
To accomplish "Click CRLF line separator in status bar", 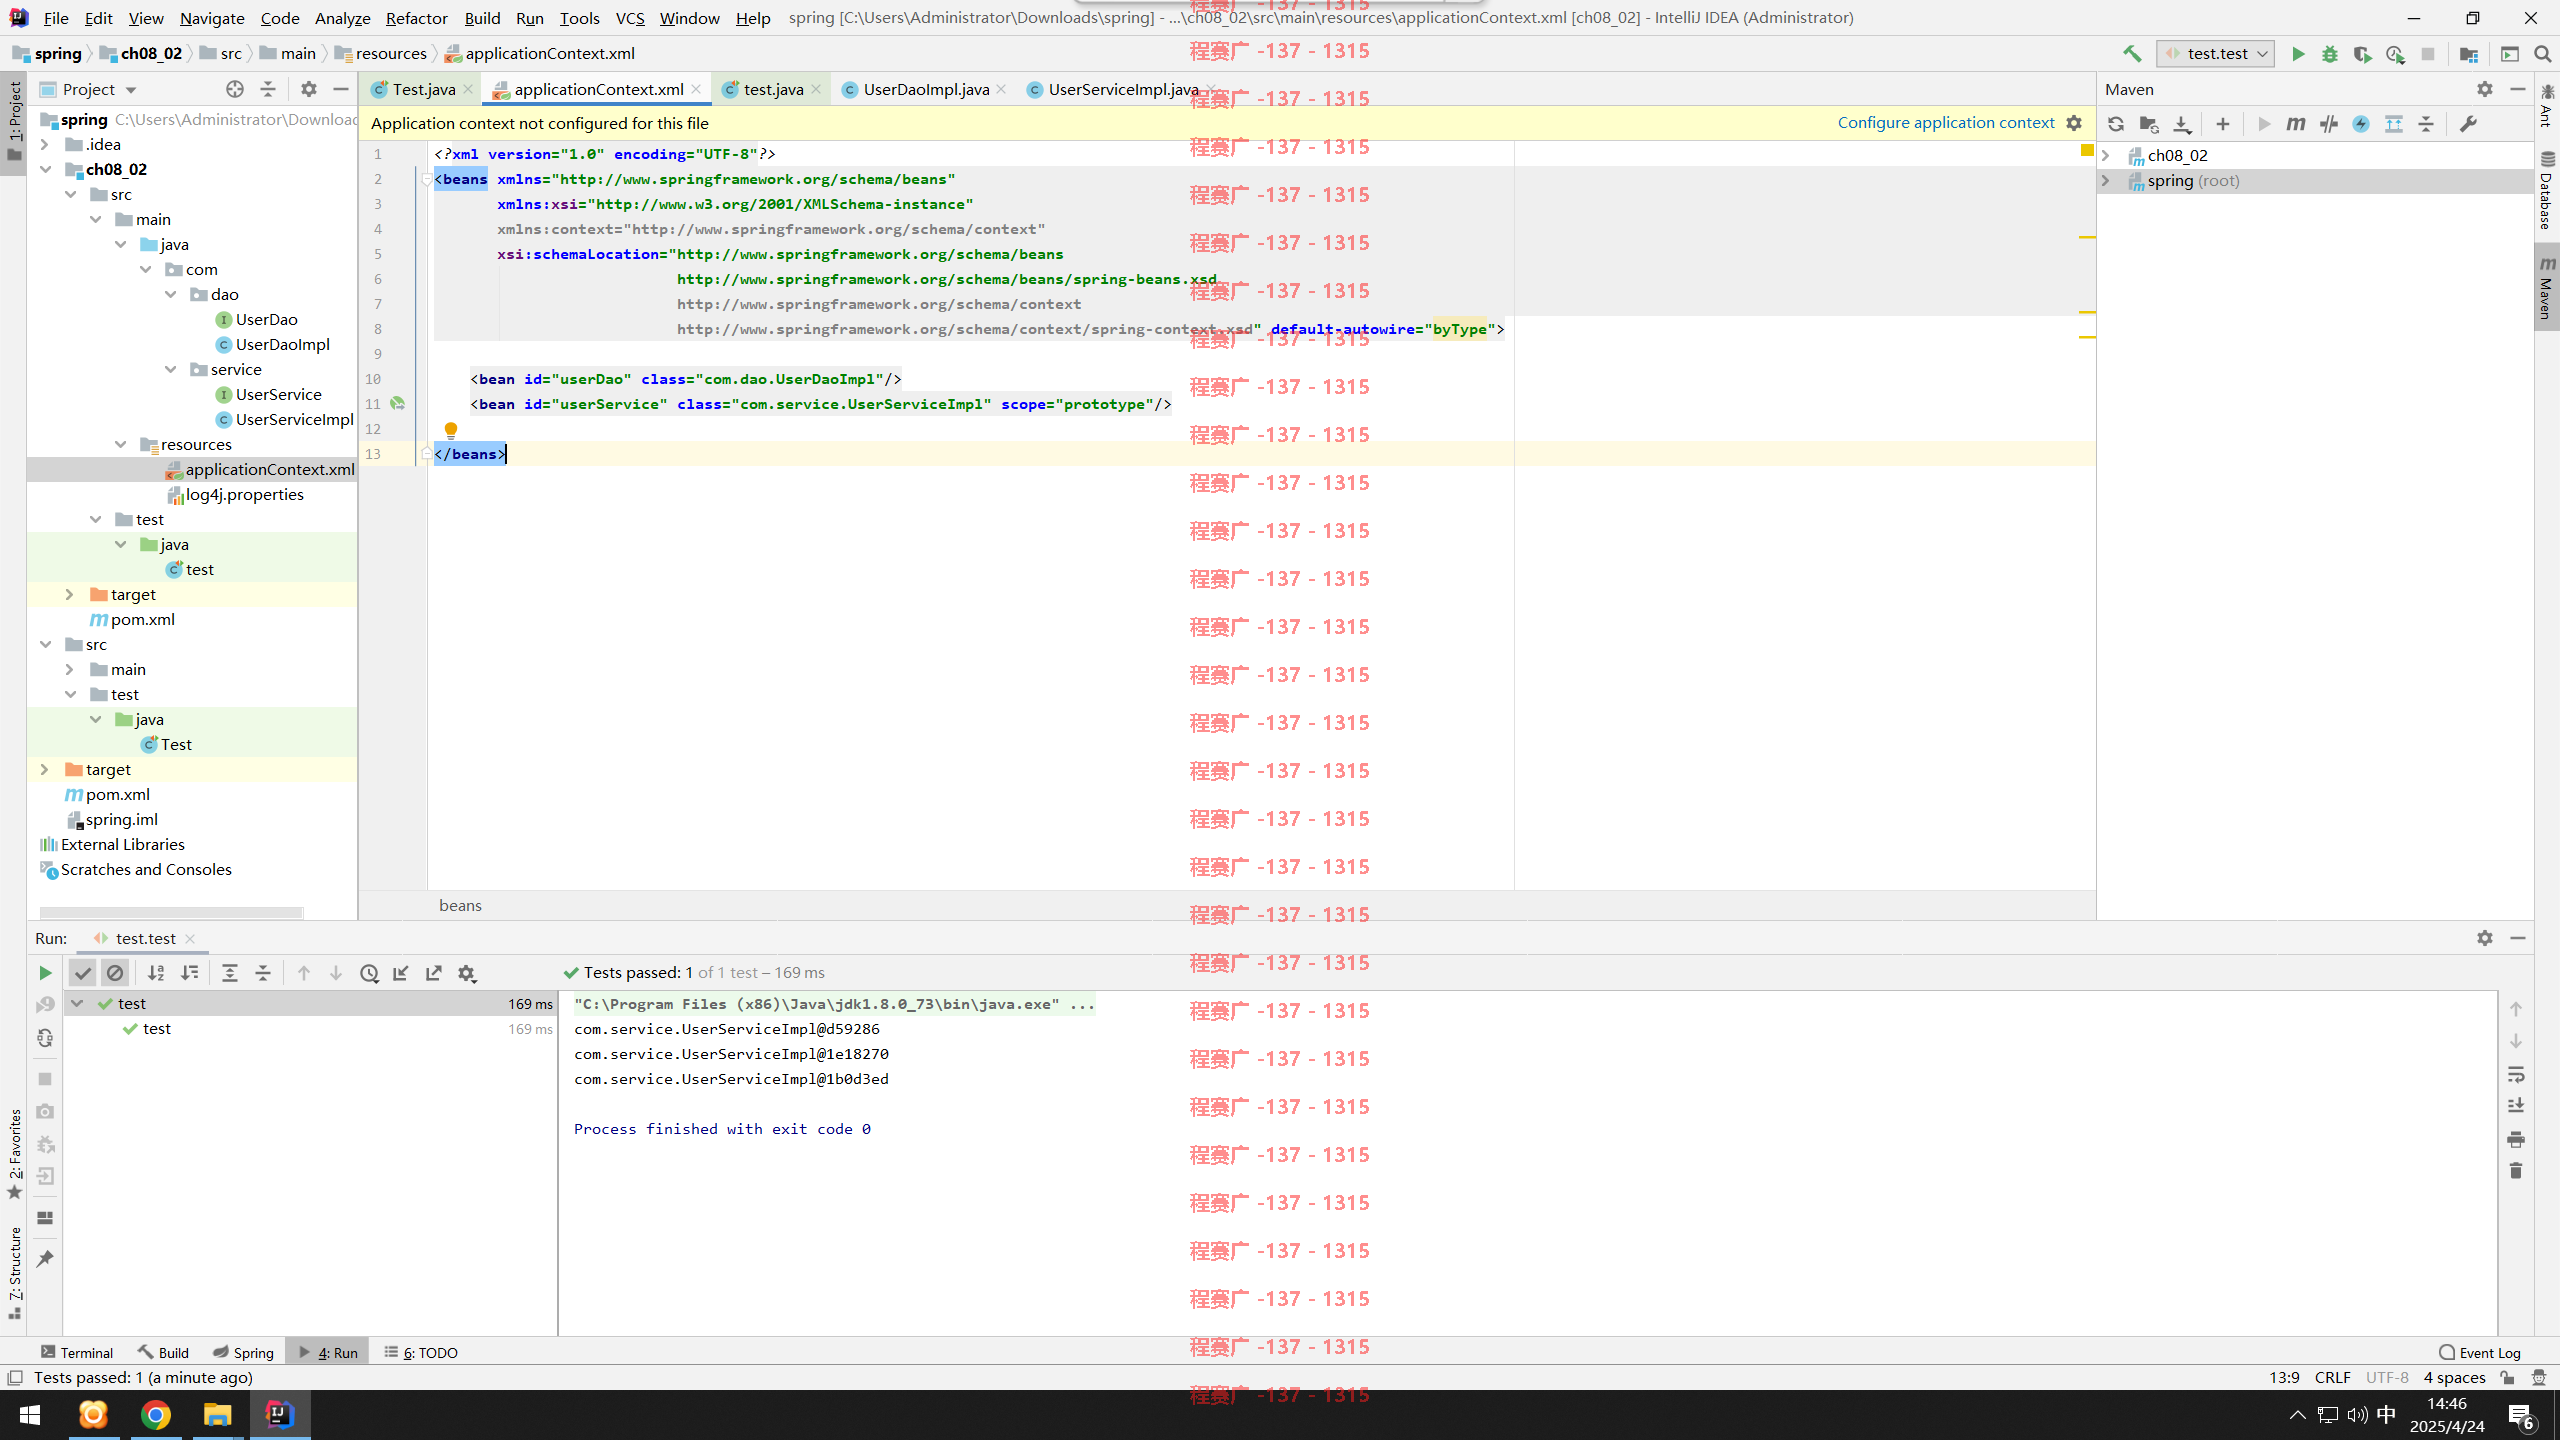I will (2332, 1377).
